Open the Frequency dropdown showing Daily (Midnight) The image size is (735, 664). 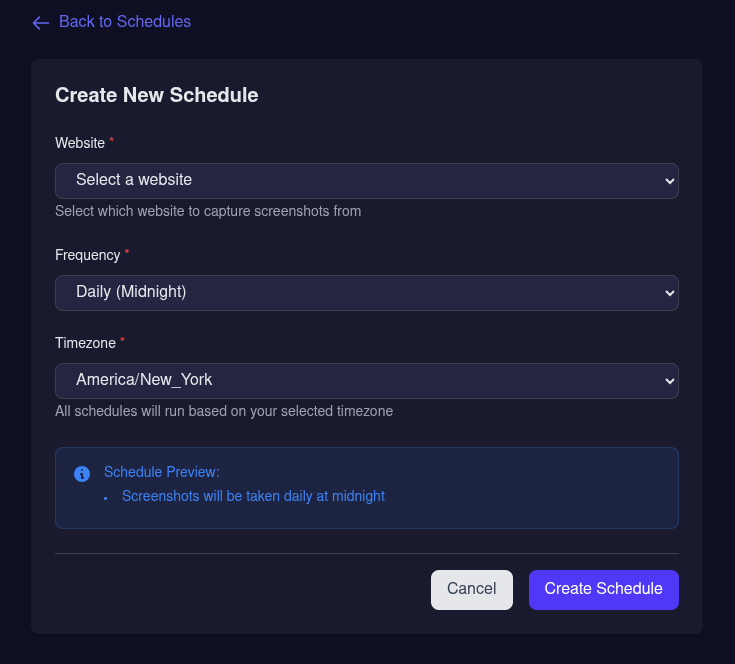point(366,293)
